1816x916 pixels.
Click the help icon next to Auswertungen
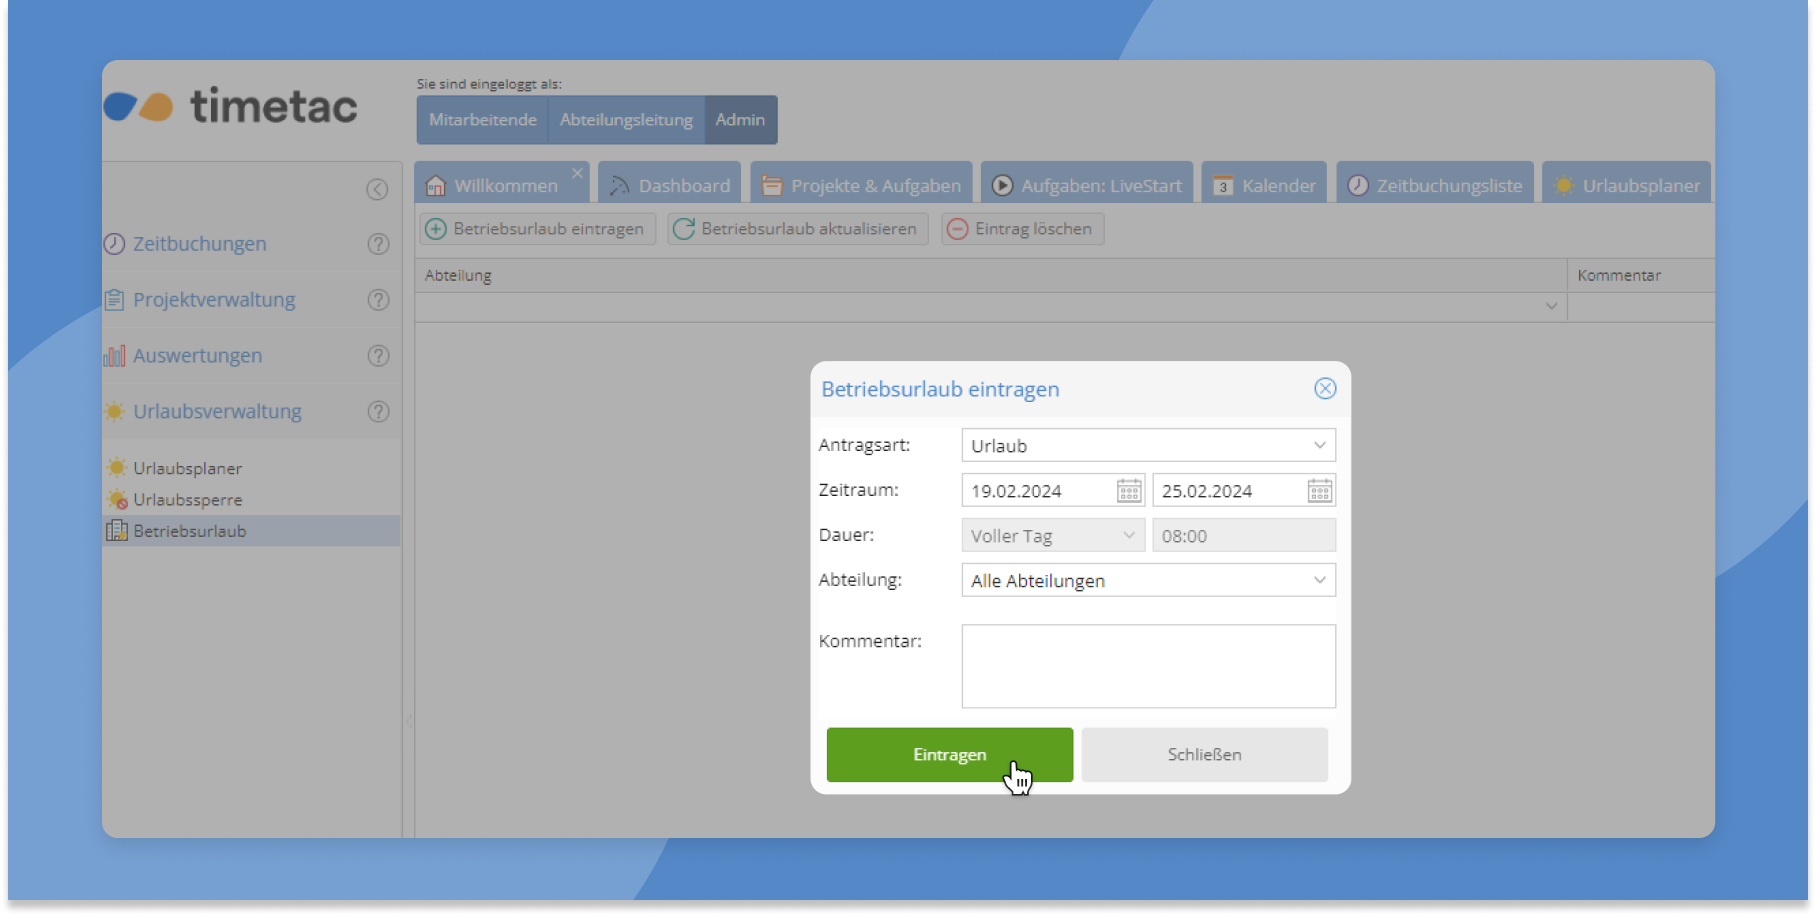[x=378, y=356]
